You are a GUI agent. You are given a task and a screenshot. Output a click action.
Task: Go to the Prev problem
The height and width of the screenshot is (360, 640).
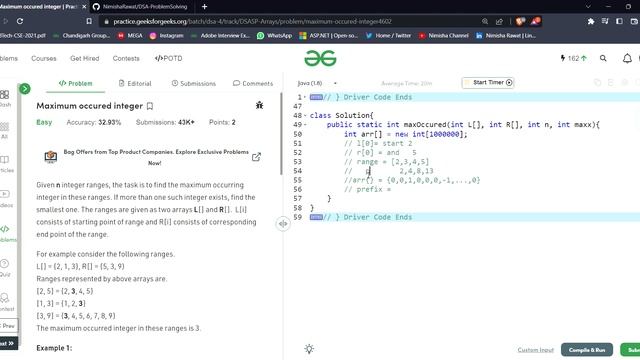[x=8, y=326]
